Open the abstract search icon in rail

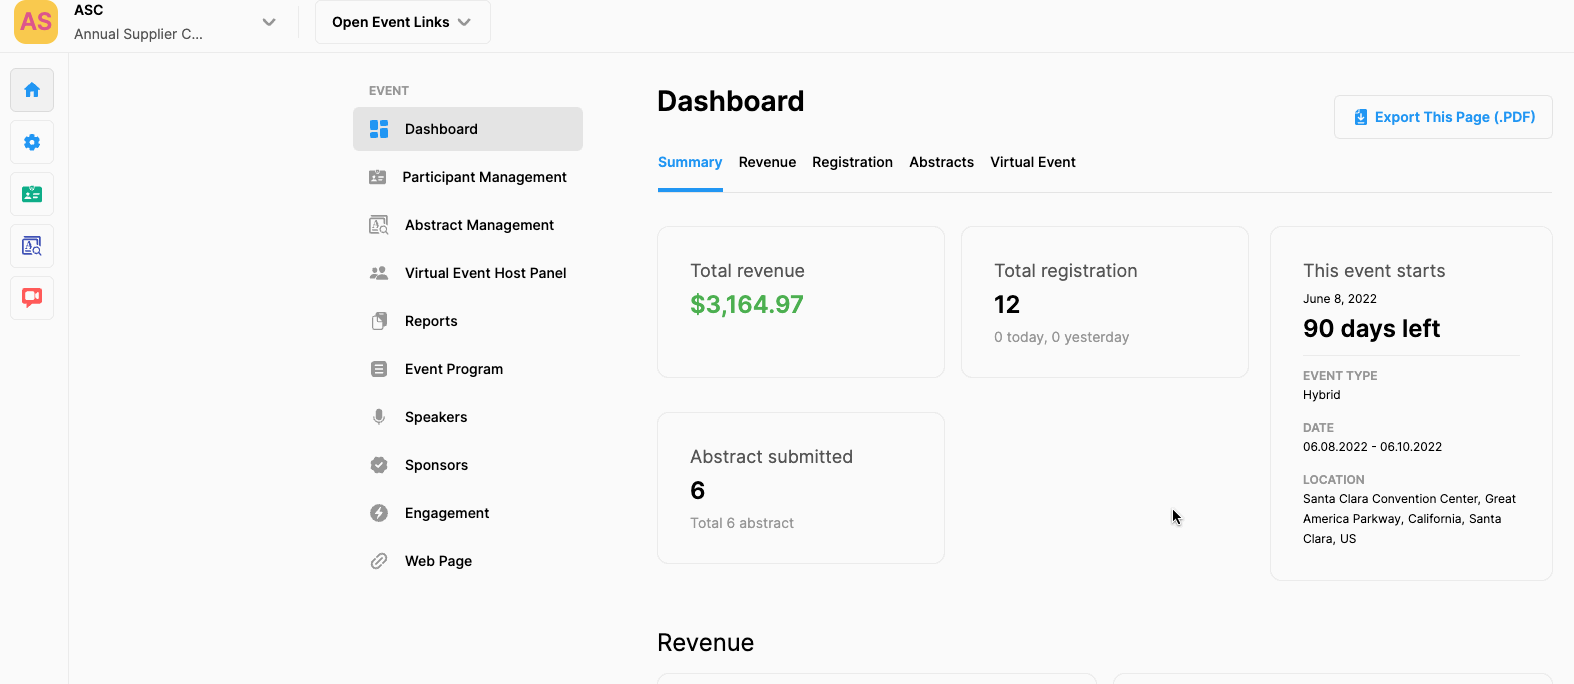point(32,246)
